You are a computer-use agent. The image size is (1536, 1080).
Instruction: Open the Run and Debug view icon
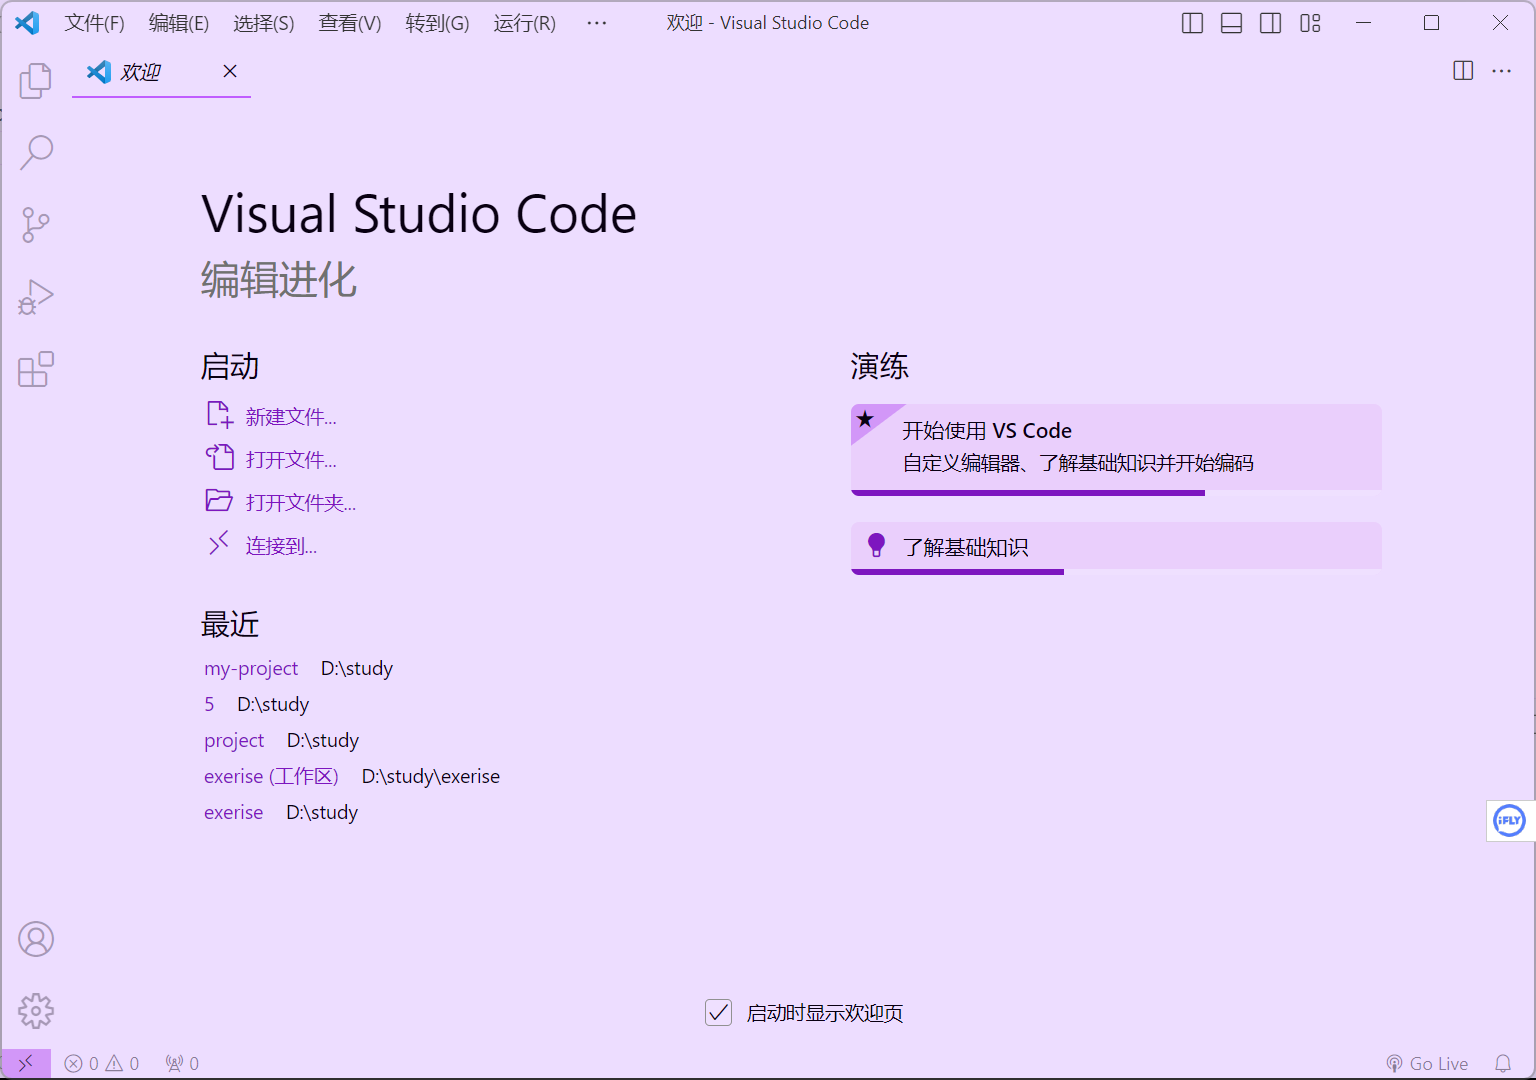36,297
